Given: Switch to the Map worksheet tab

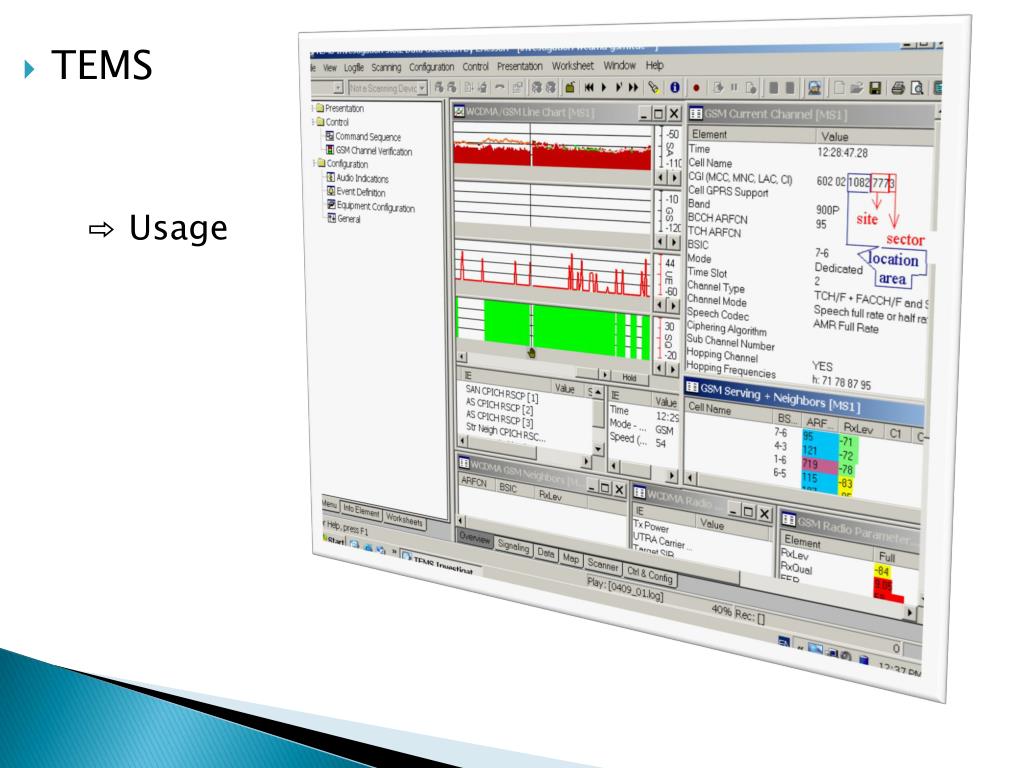Looking at the screenshot, I should (x=571, y=558).
